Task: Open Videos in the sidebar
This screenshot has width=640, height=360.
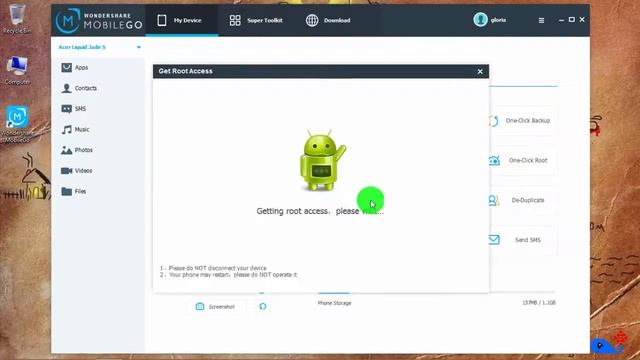Action: coord(77,171)
